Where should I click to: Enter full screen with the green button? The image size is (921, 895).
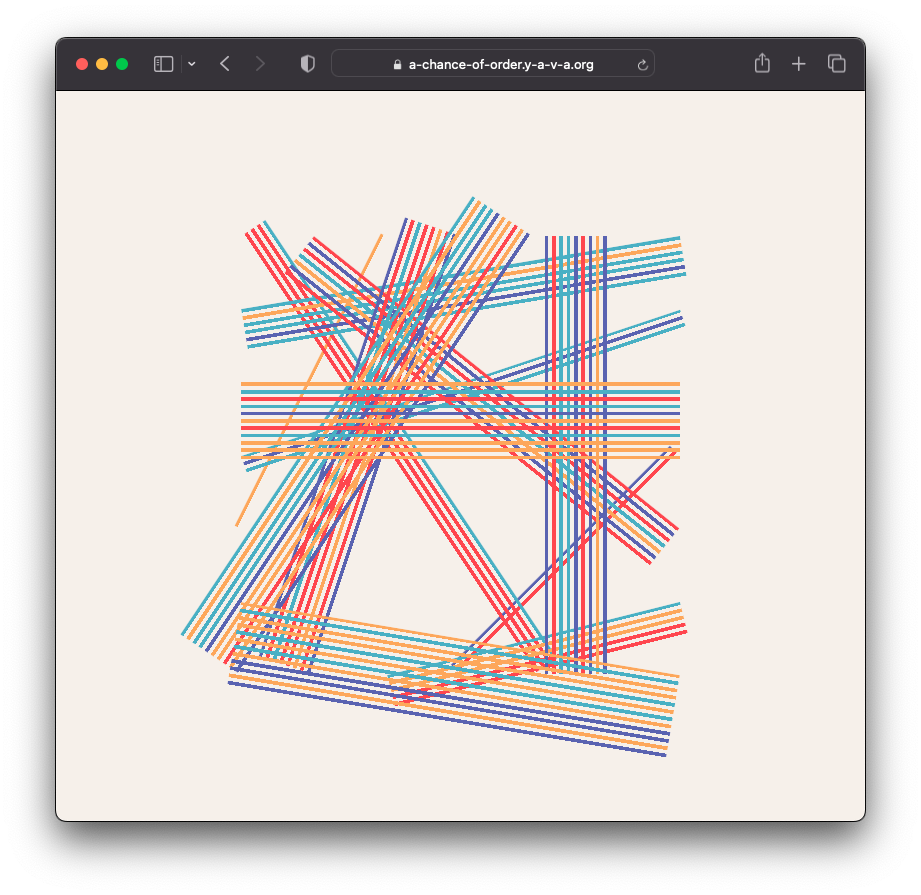coord(122,64)
